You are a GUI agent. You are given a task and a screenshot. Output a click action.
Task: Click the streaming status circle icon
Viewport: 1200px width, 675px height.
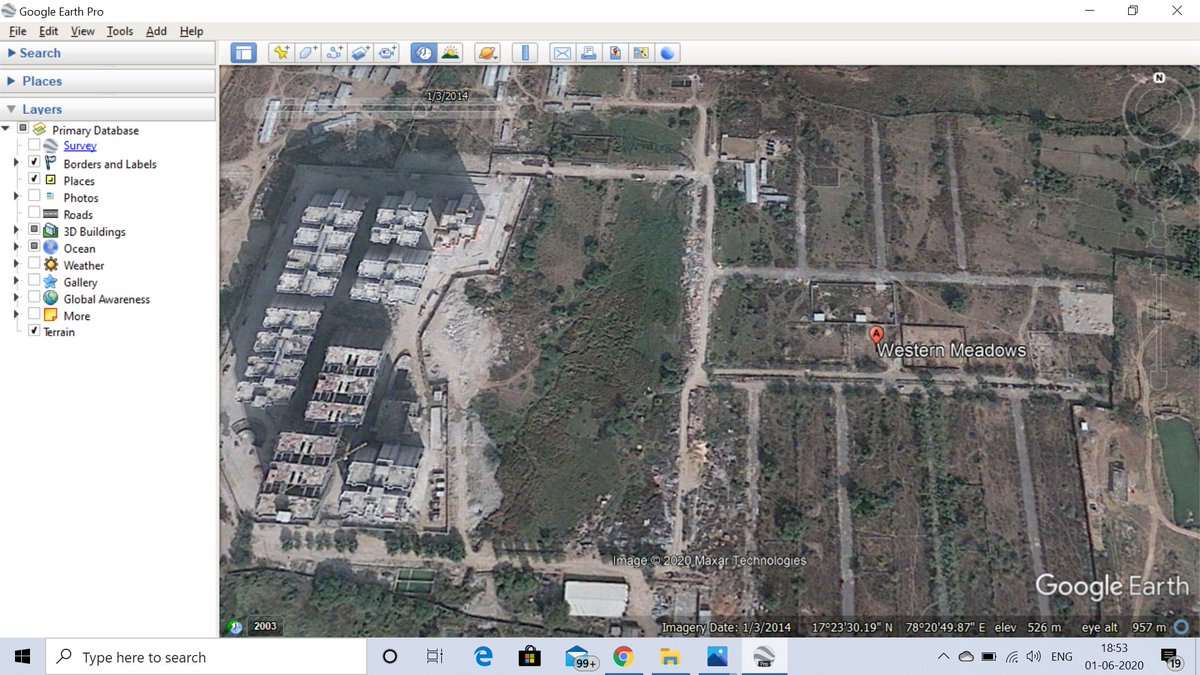coord(1183,627)
